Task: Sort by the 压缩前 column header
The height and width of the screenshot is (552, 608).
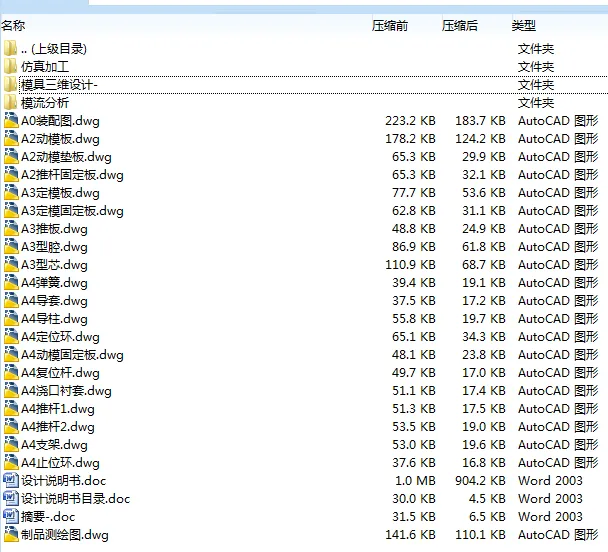Action: (x=390, y=26)
